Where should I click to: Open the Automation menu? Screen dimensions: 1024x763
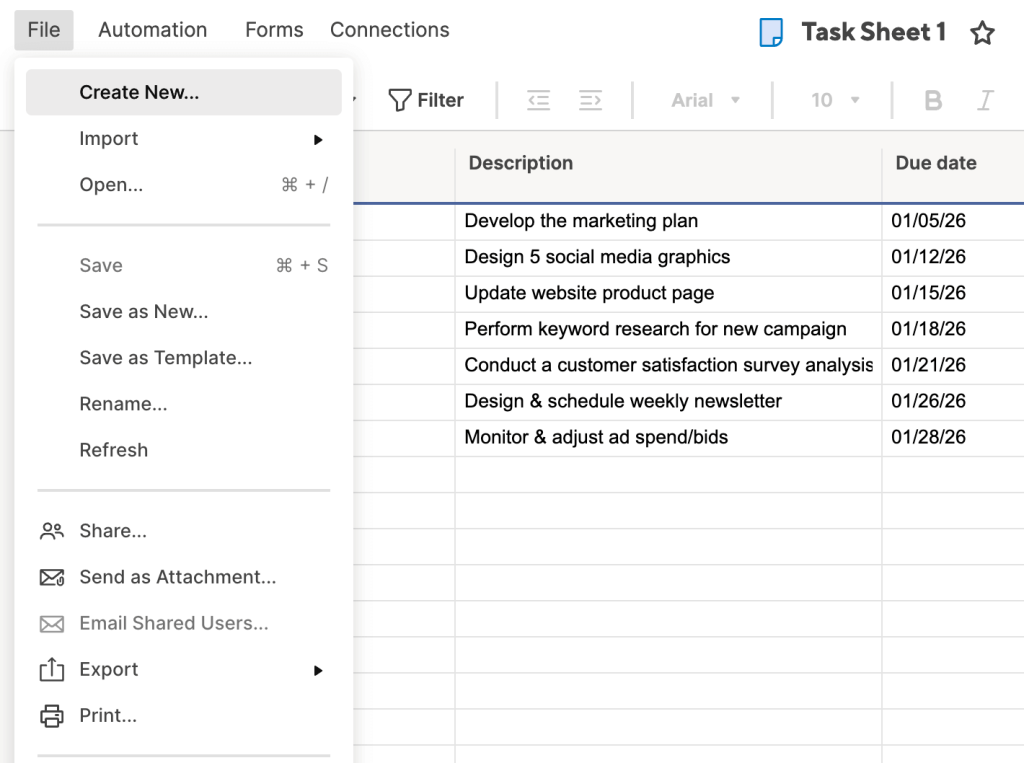(152, 30)
